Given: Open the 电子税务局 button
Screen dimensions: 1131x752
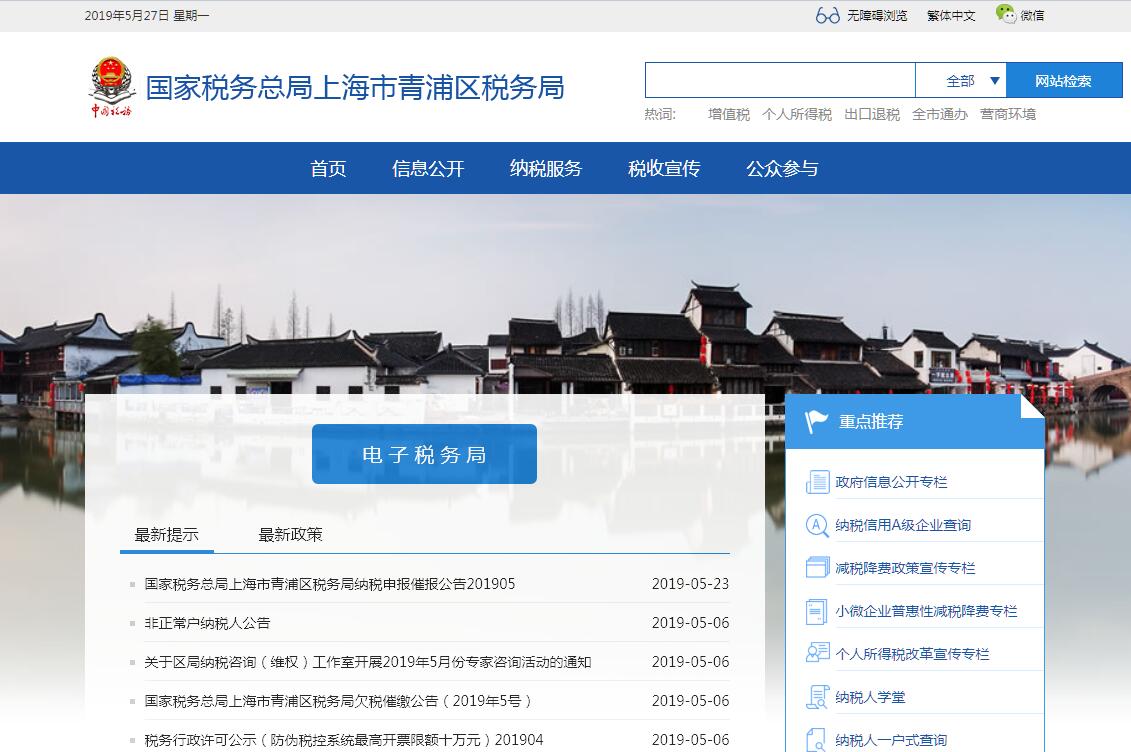Looking at the screenshot, I should tap(424, 455).
